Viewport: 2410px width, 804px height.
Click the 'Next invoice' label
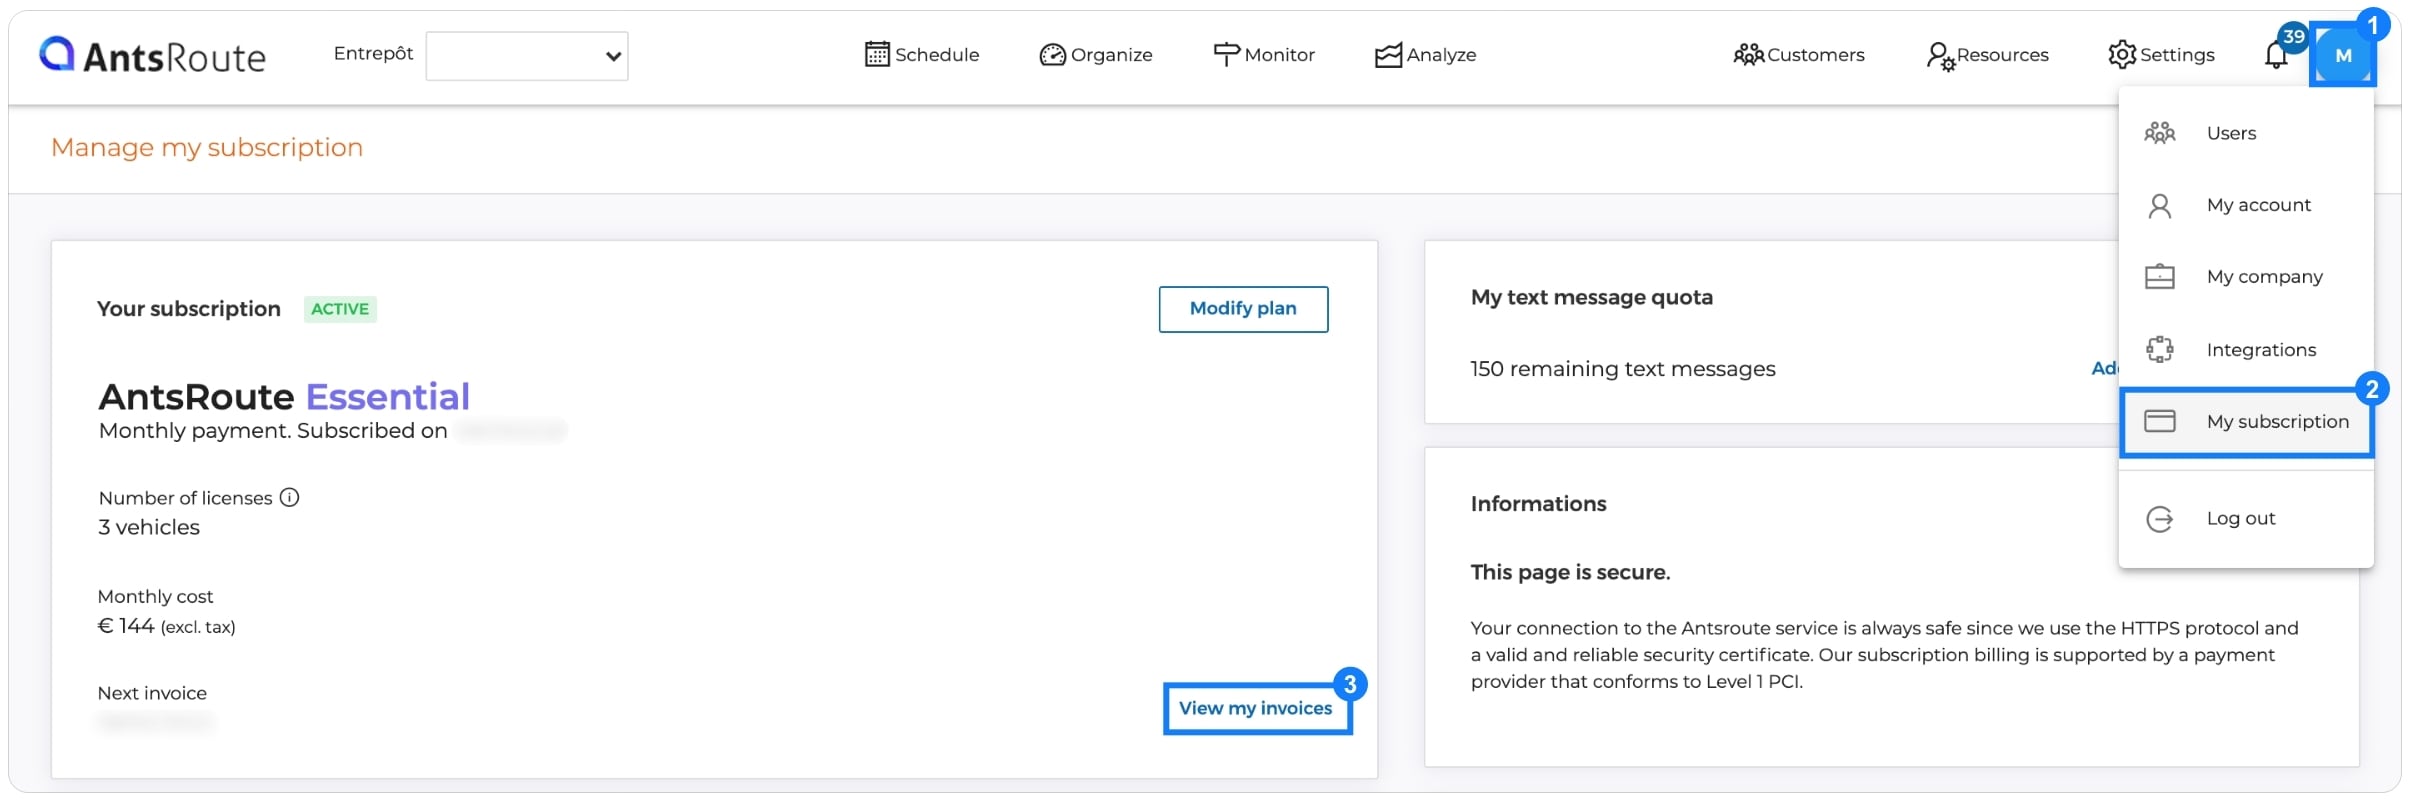(152, 693)
